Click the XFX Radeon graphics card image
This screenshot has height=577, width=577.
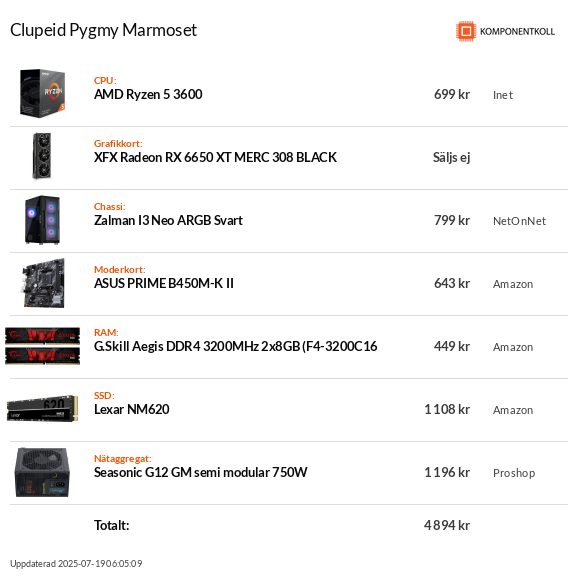click(x=42, y=156)
